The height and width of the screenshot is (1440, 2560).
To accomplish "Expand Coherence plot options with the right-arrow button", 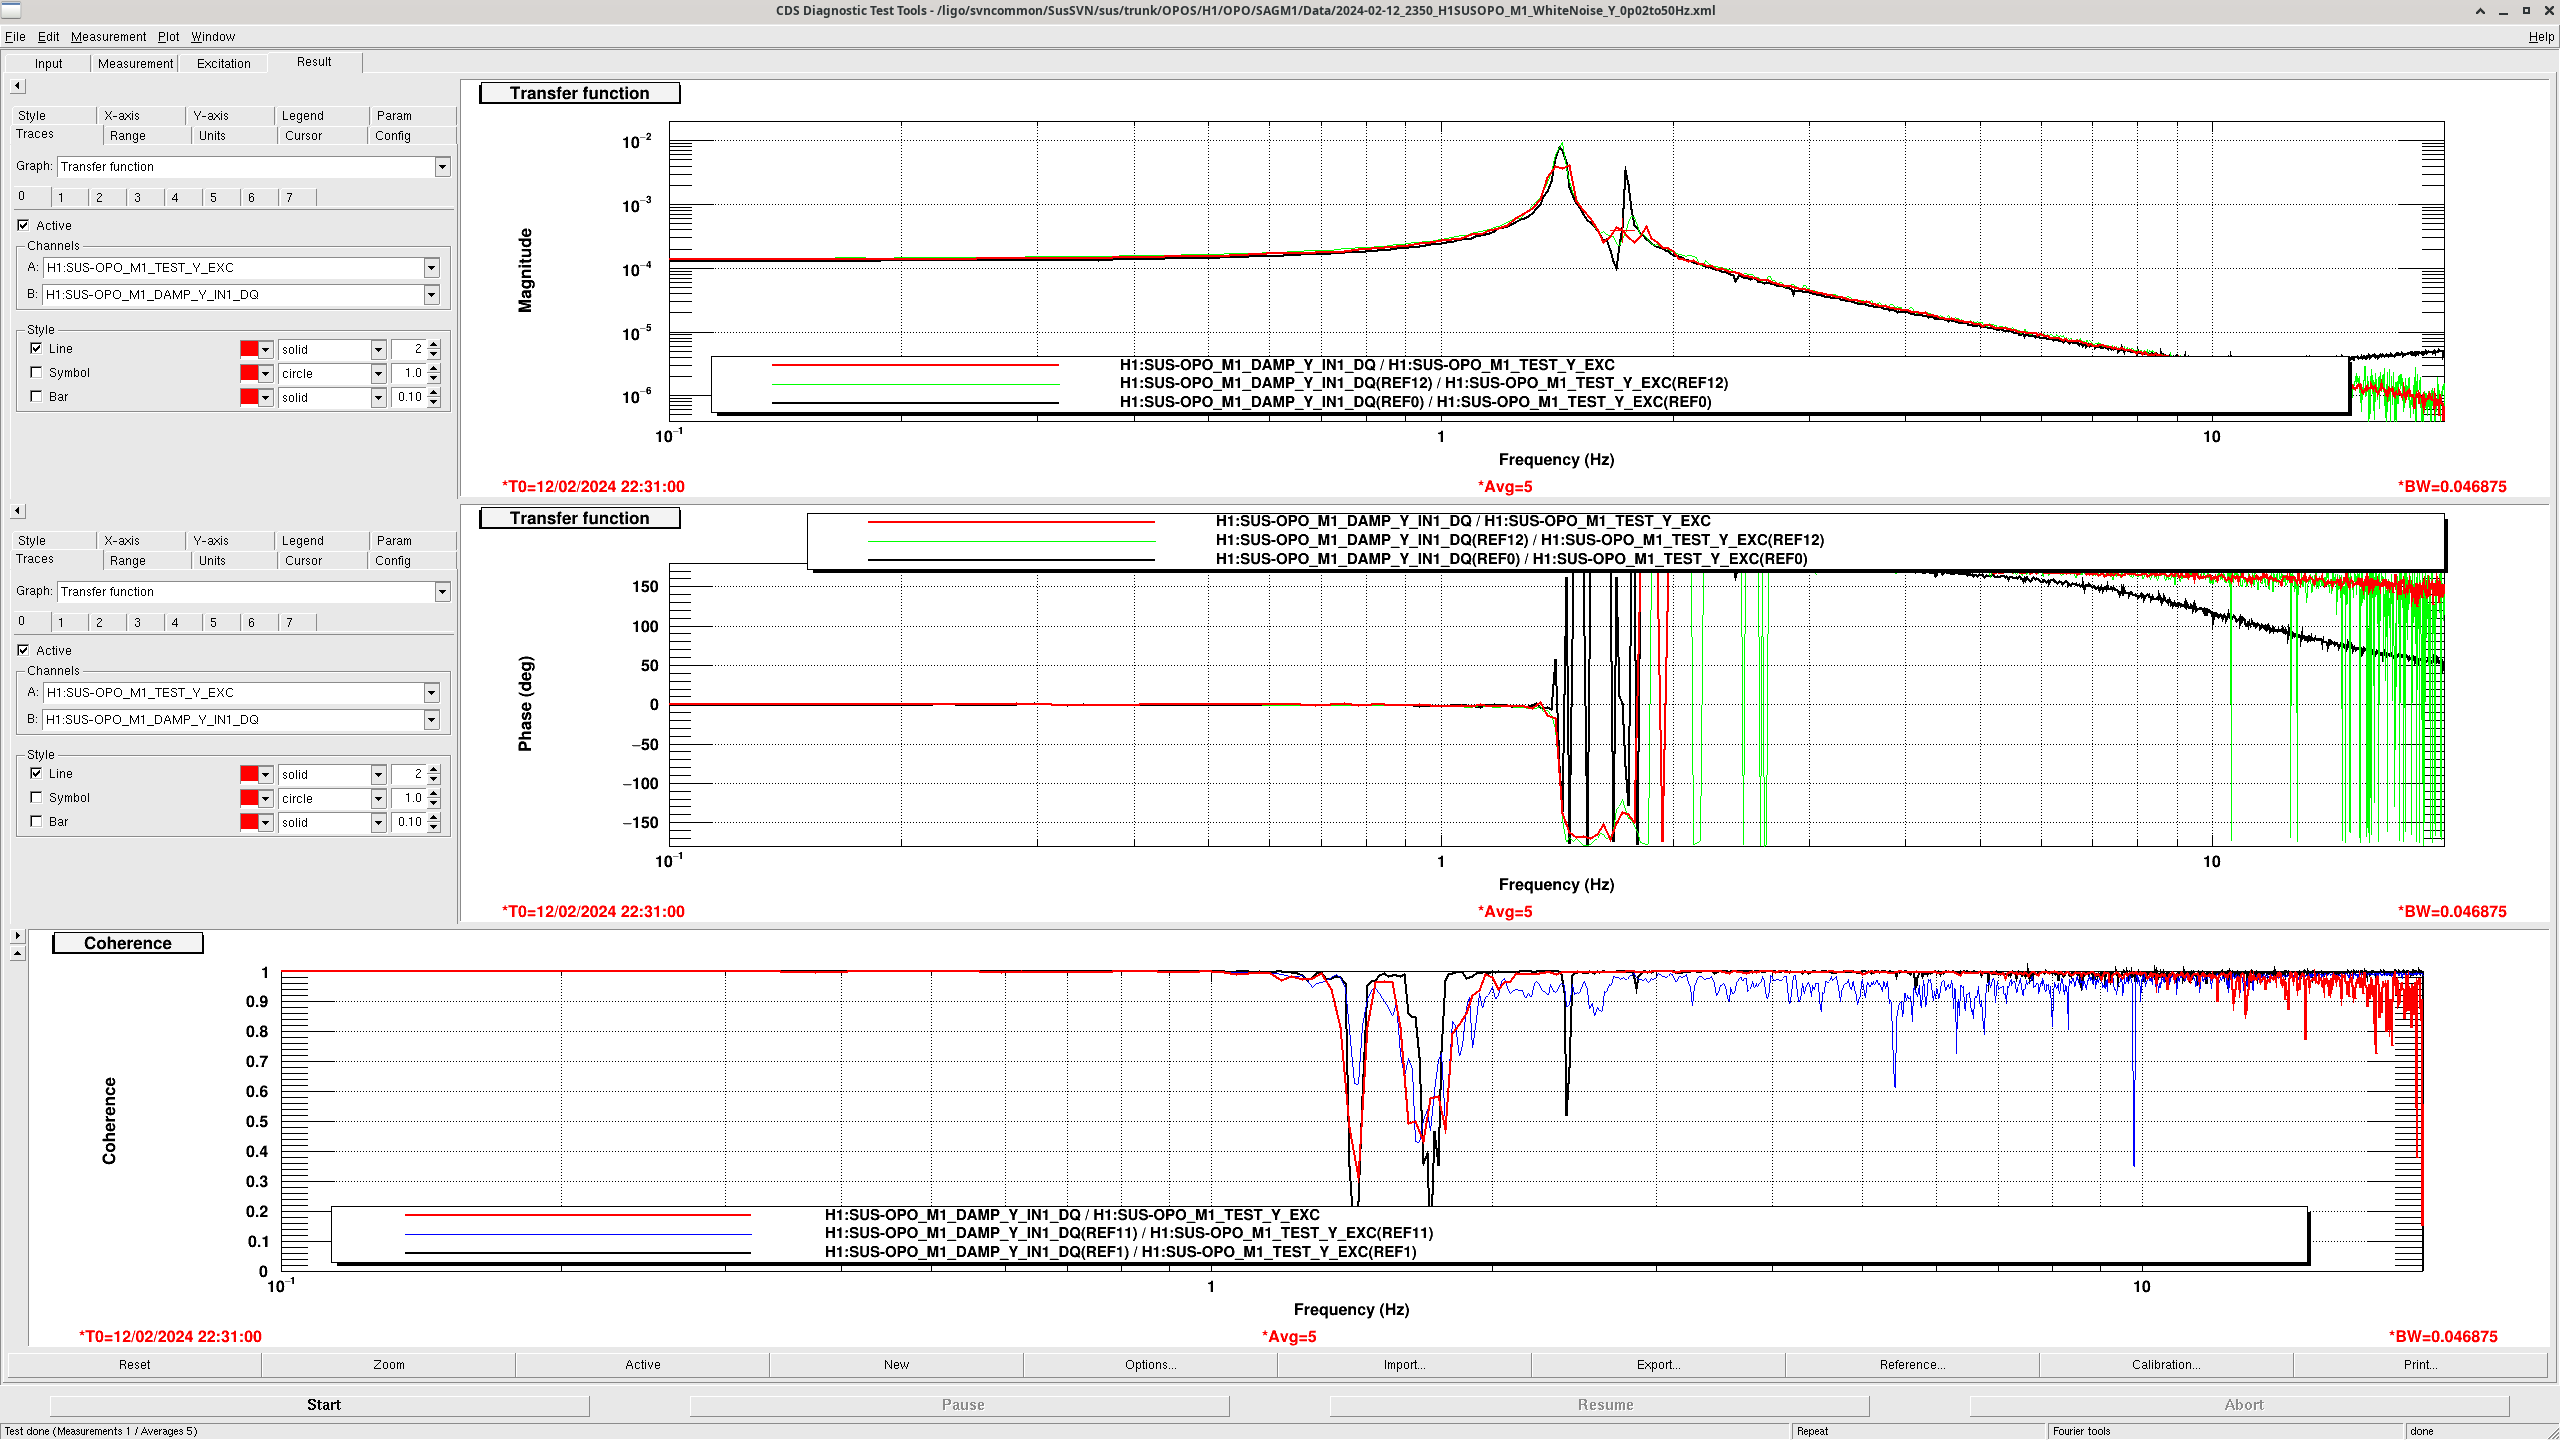I will click(17, 936).
